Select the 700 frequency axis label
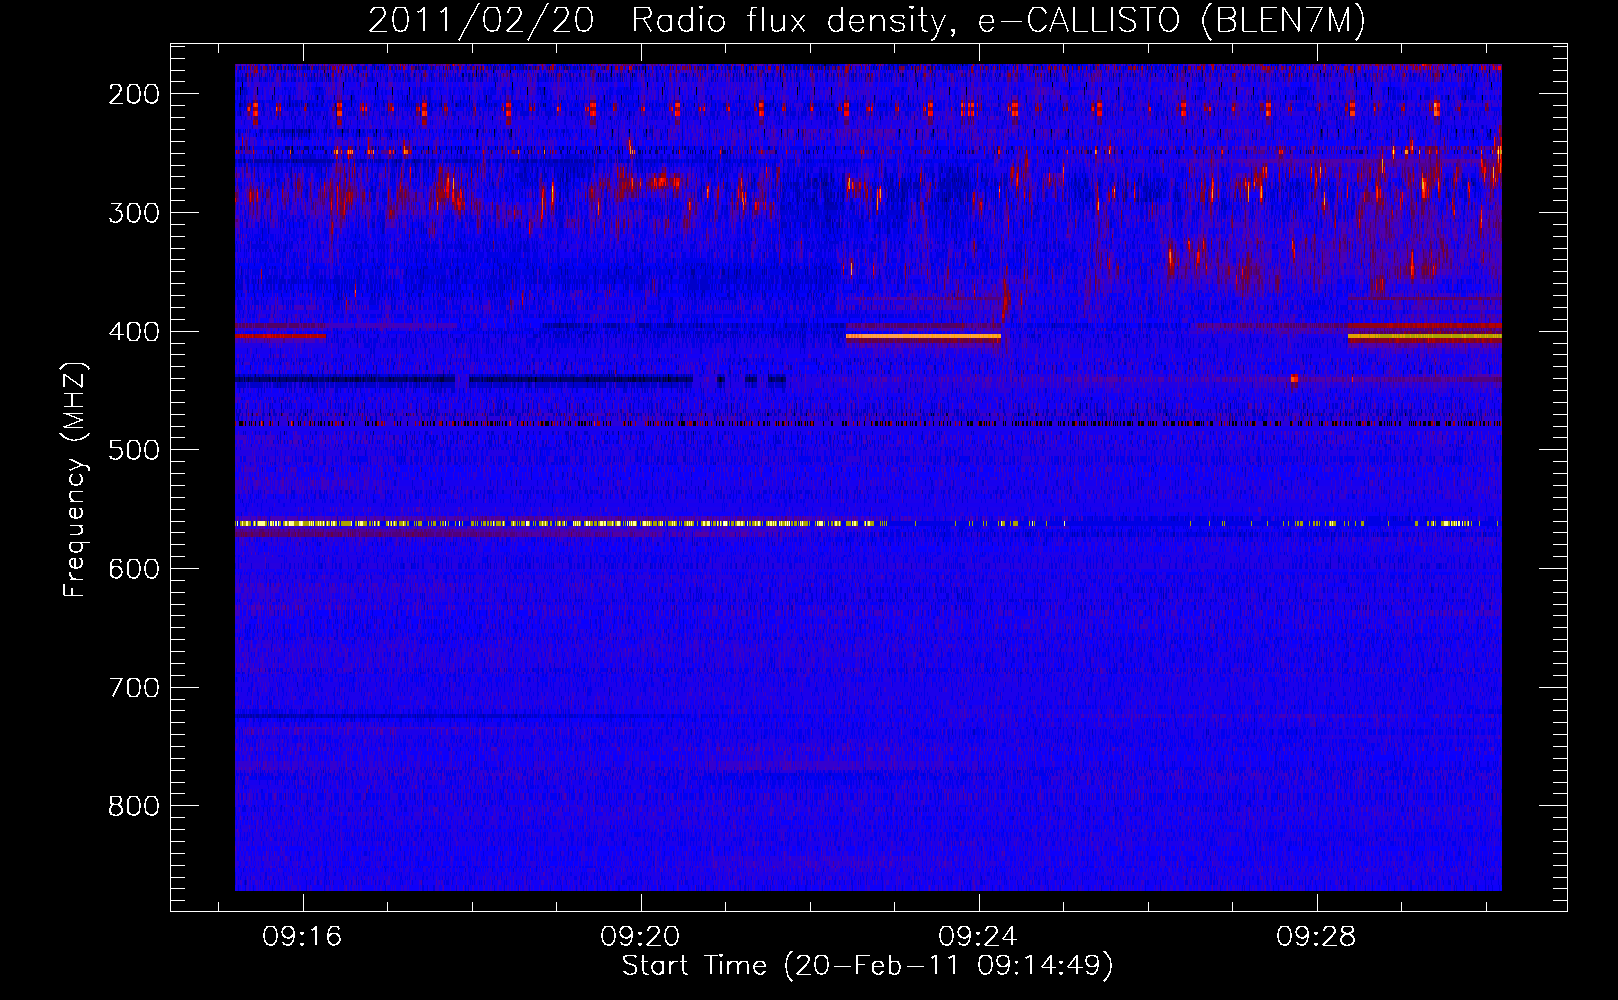The height and width of the screenshot is (1000, 1618). click(x=134, y=688)
